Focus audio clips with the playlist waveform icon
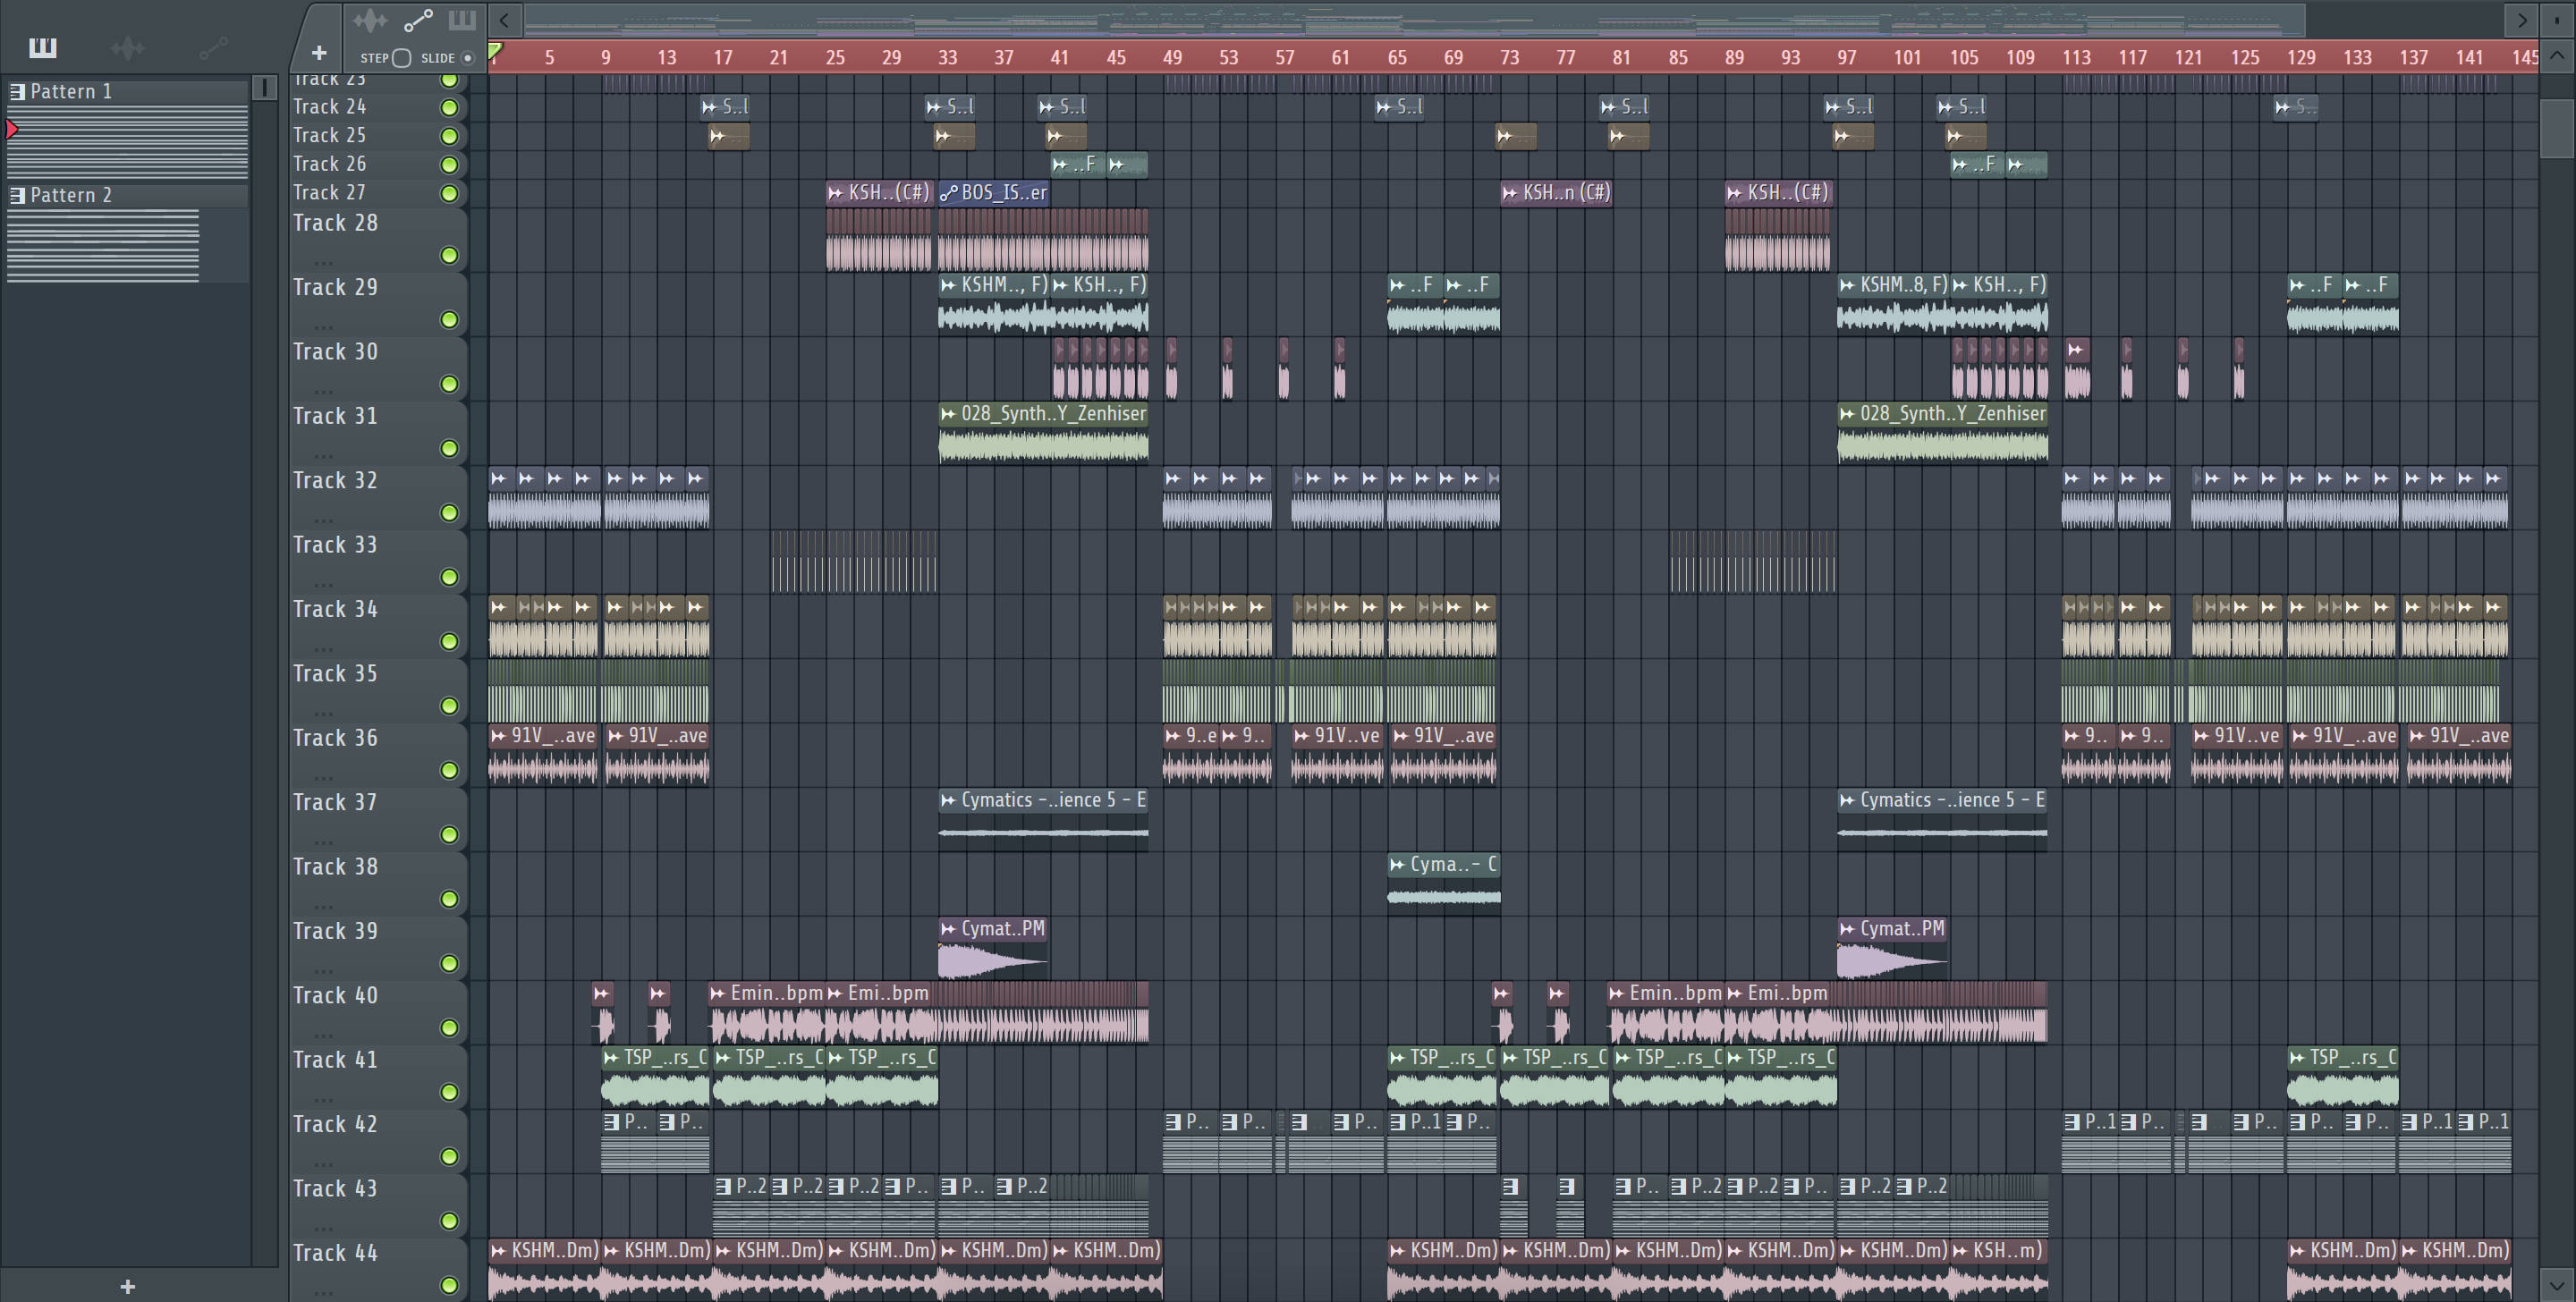Screen dimensions: 2576x1302 tap(369, 20)
